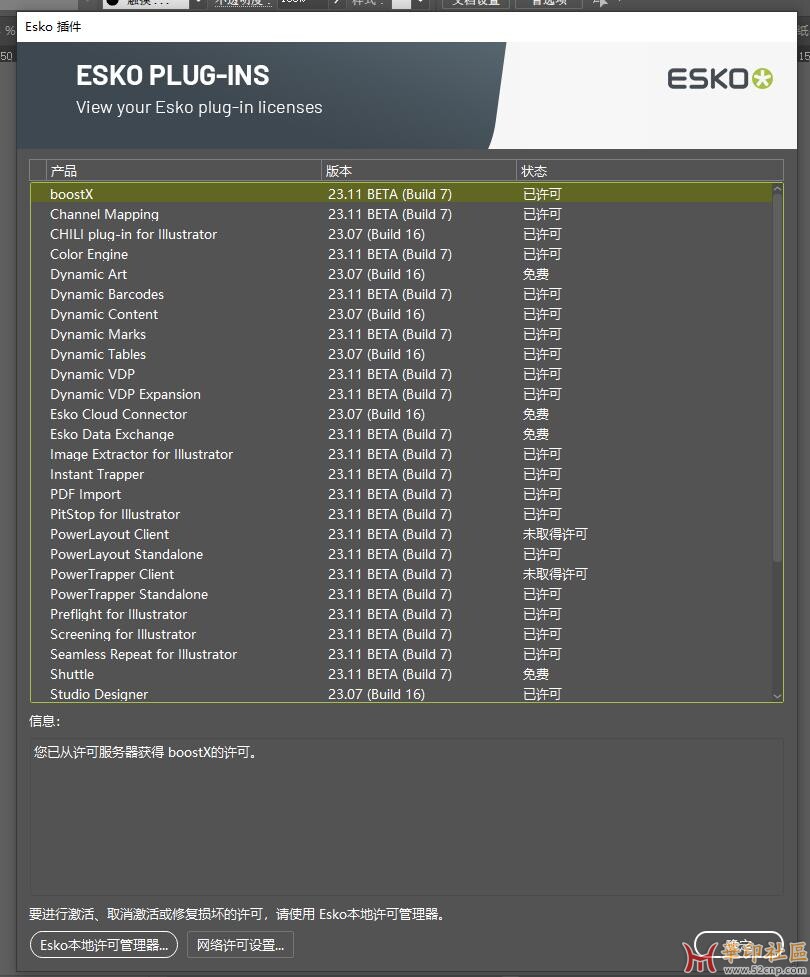Sort the list by the 状态 column header
This screenshot has height=977, width=810.
coord(649,171)
